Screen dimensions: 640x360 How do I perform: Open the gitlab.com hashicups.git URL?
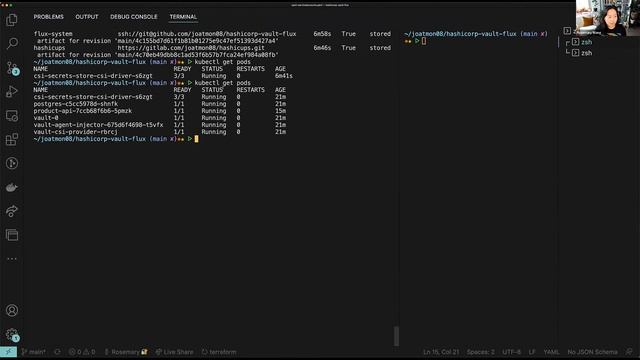click(191, 48)
